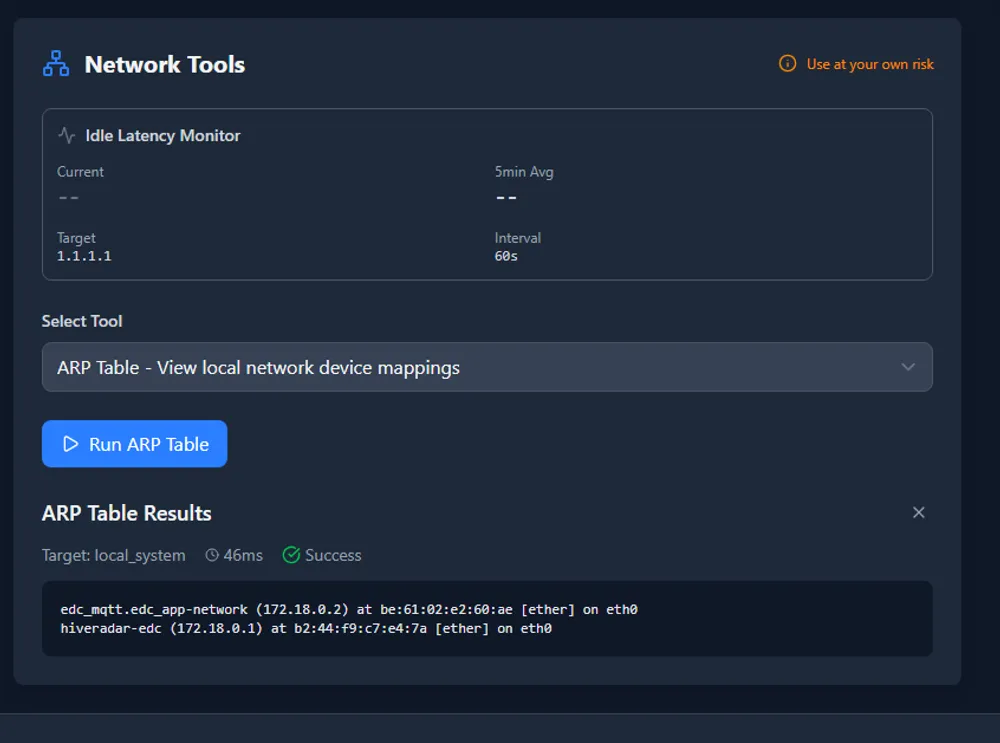Switch to the ARP Table Results section
The height and width of the screenshot is (743, 1000).
[127, 513]
